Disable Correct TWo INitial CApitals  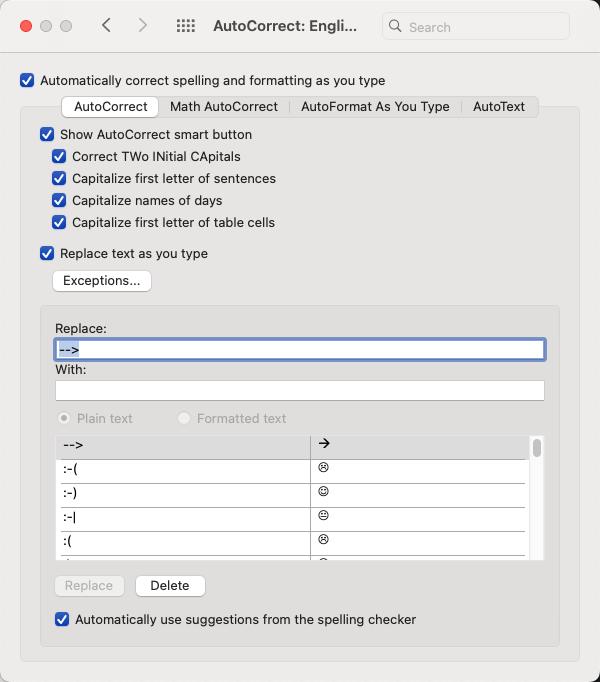tap(59, 157)
